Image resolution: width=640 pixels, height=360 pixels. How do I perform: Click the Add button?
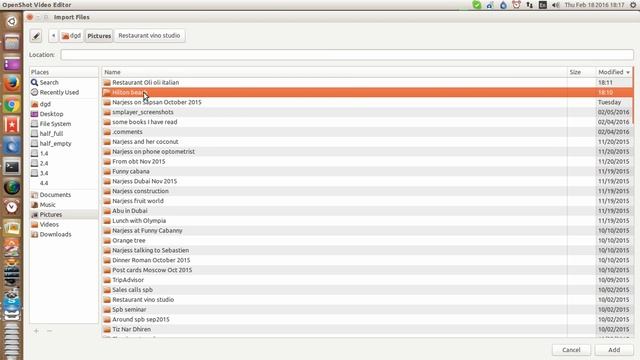pos(614,350)
